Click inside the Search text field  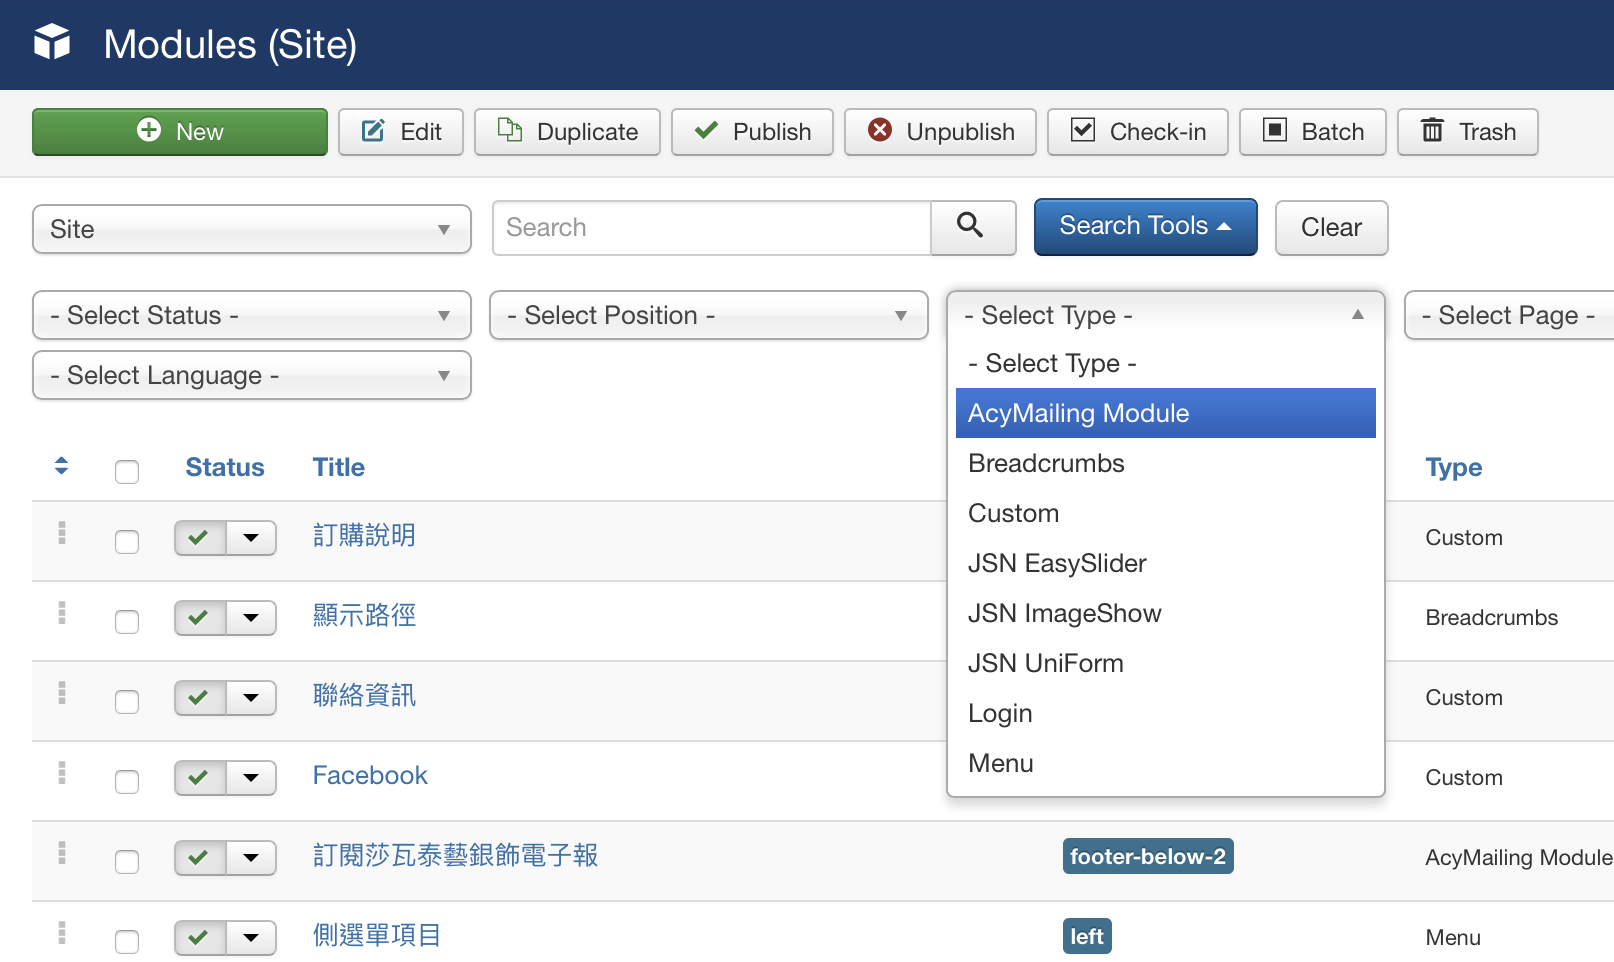click(711, 227)
